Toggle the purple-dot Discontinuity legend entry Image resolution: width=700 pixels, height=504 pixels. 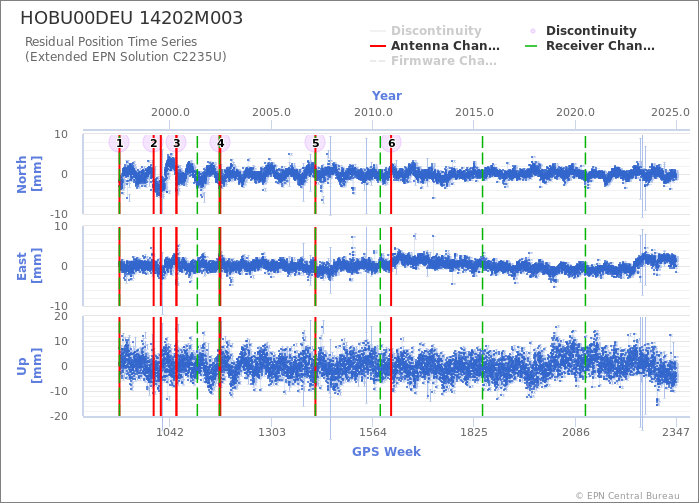[x=582, y=30]
